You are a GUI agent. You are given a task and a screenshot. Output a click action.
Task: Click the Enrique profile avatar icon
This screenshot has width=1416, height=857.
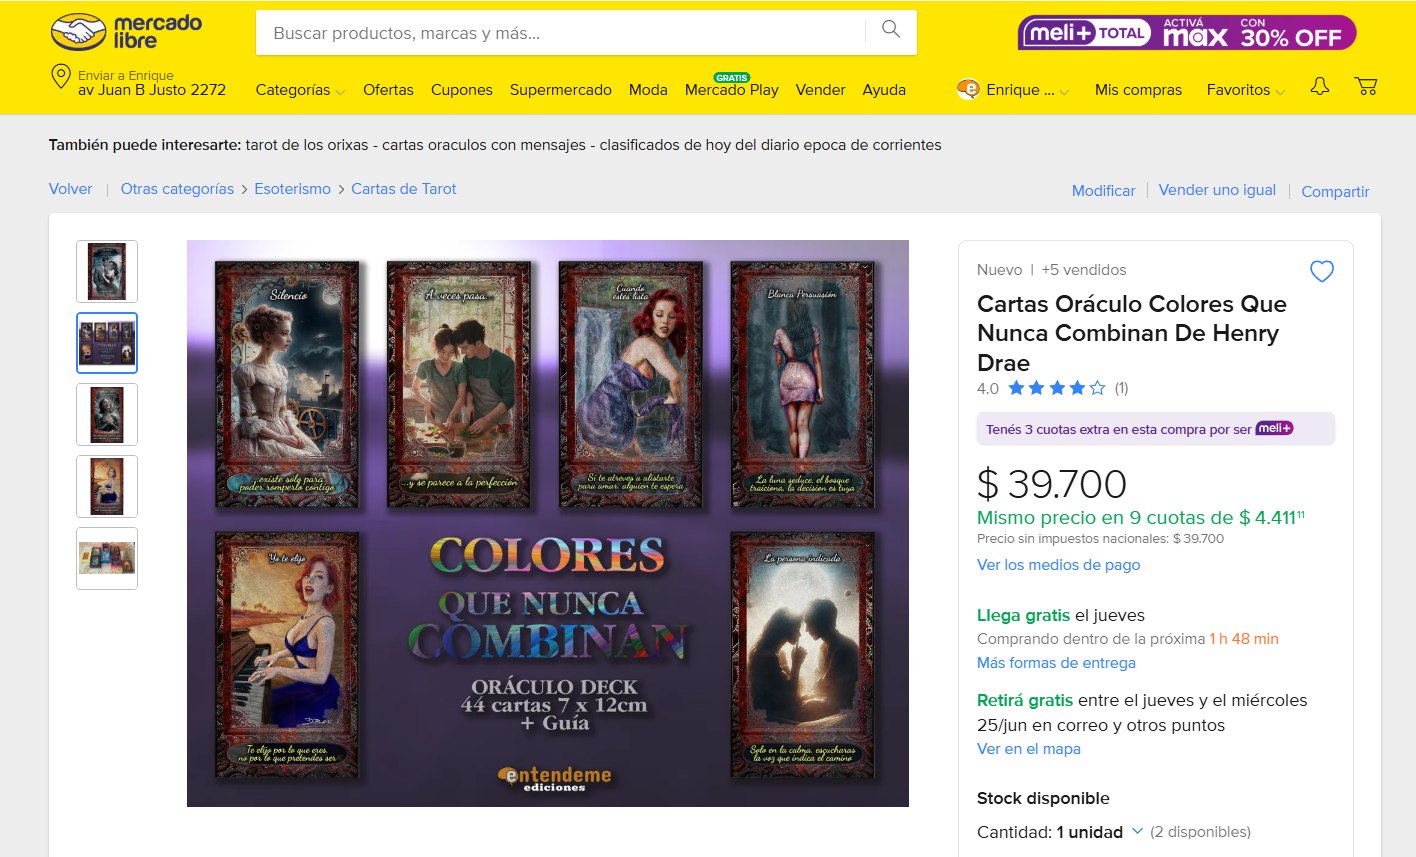click(967, 89)
